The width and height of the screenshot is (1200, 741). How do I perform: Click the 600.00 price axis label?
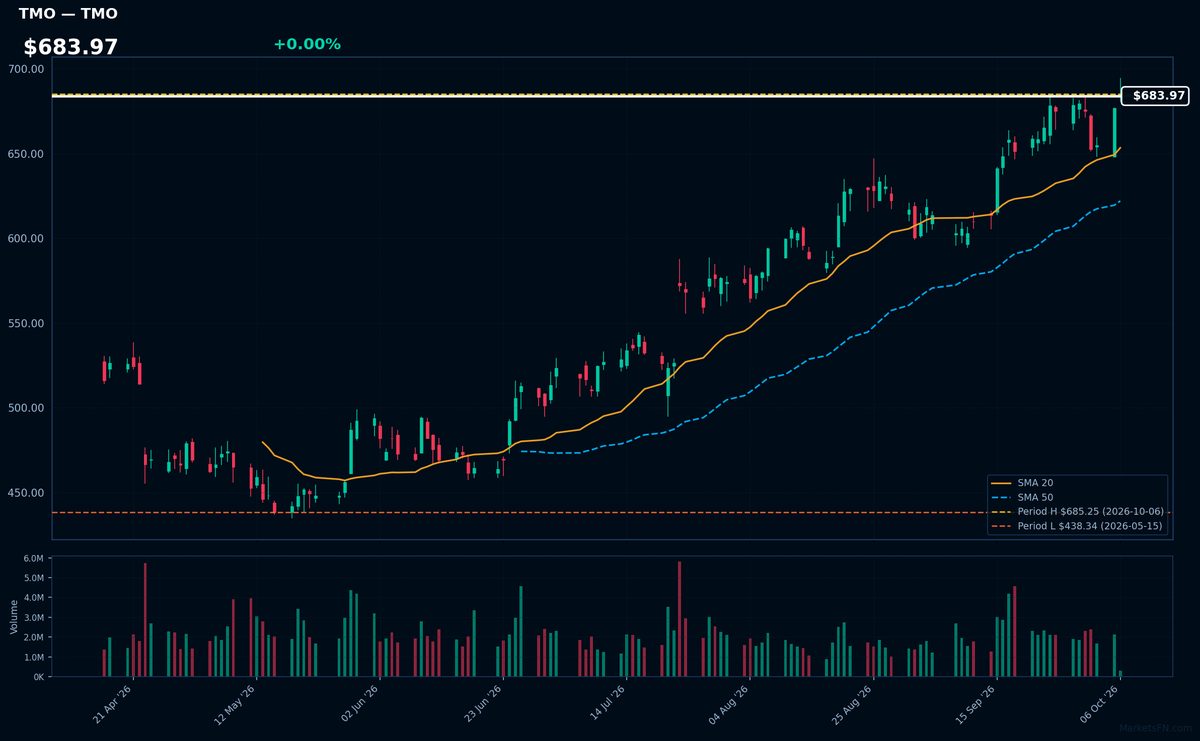(x=25, y=239)
